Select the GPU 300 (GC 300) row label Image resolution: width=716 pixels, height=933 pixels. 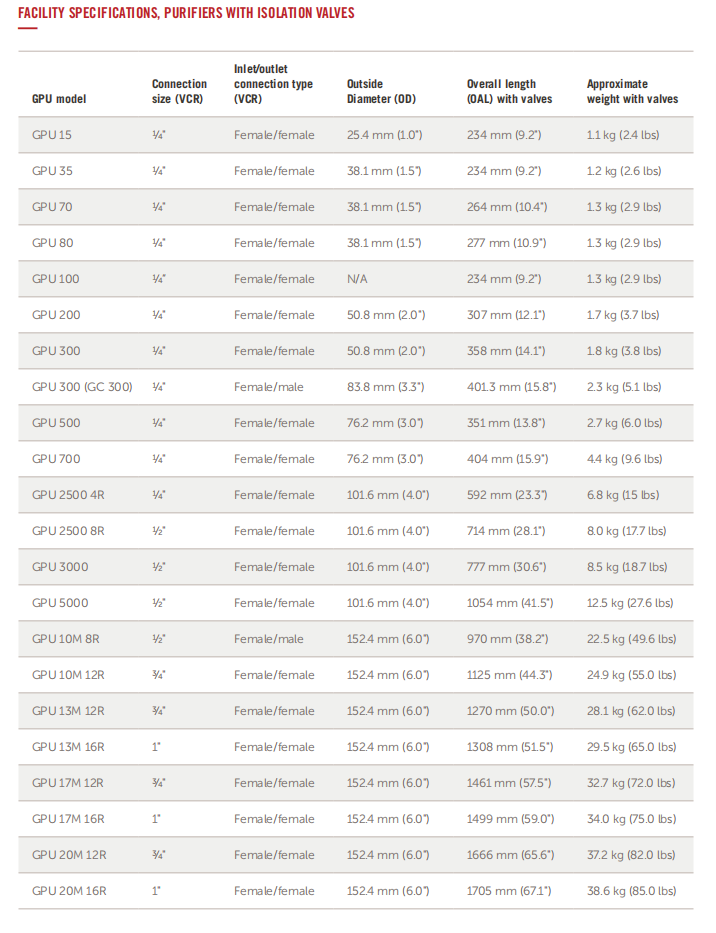(x=82, y=387)
